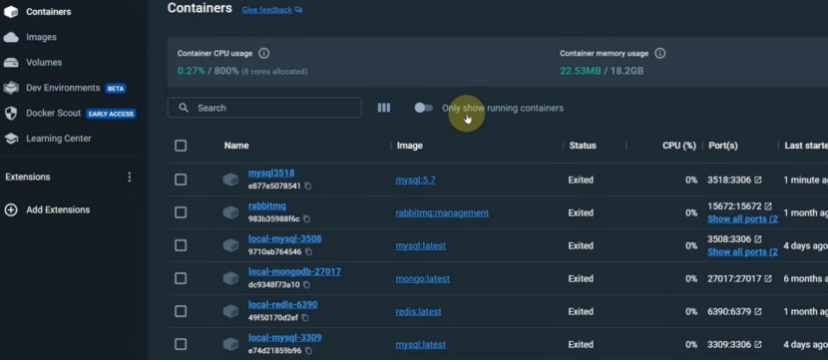Screen dimensions: 828x362
Task: Open the rabbitmq container link
Action: click(x=267, y=206)
